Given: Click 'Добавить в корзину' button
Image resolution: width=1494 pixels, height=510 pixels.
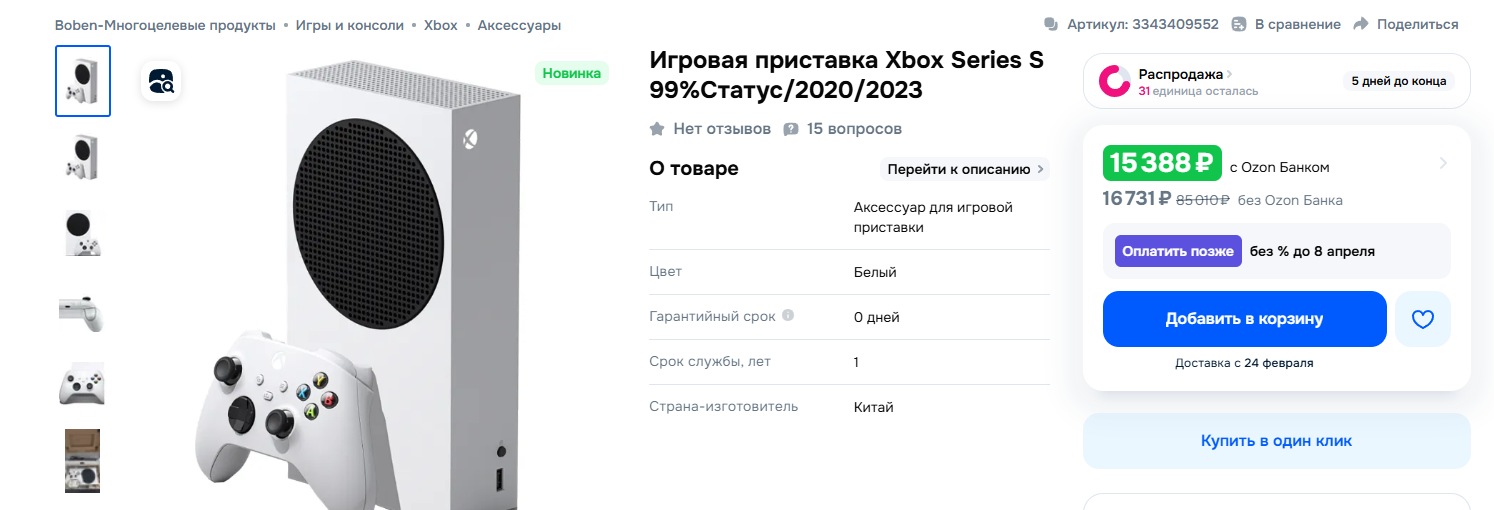Looking at the screenshot, I should (x=1244, y=319).
